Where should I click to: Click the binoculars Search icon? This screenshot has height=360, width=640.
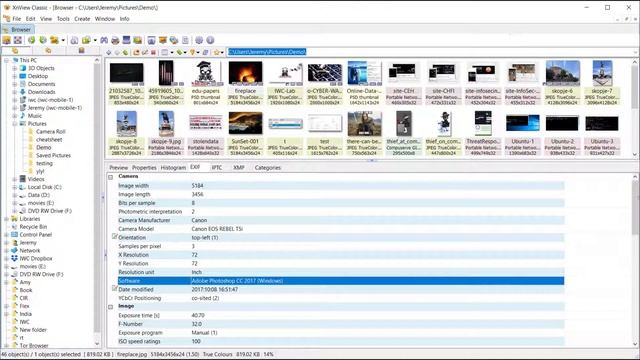104,40
